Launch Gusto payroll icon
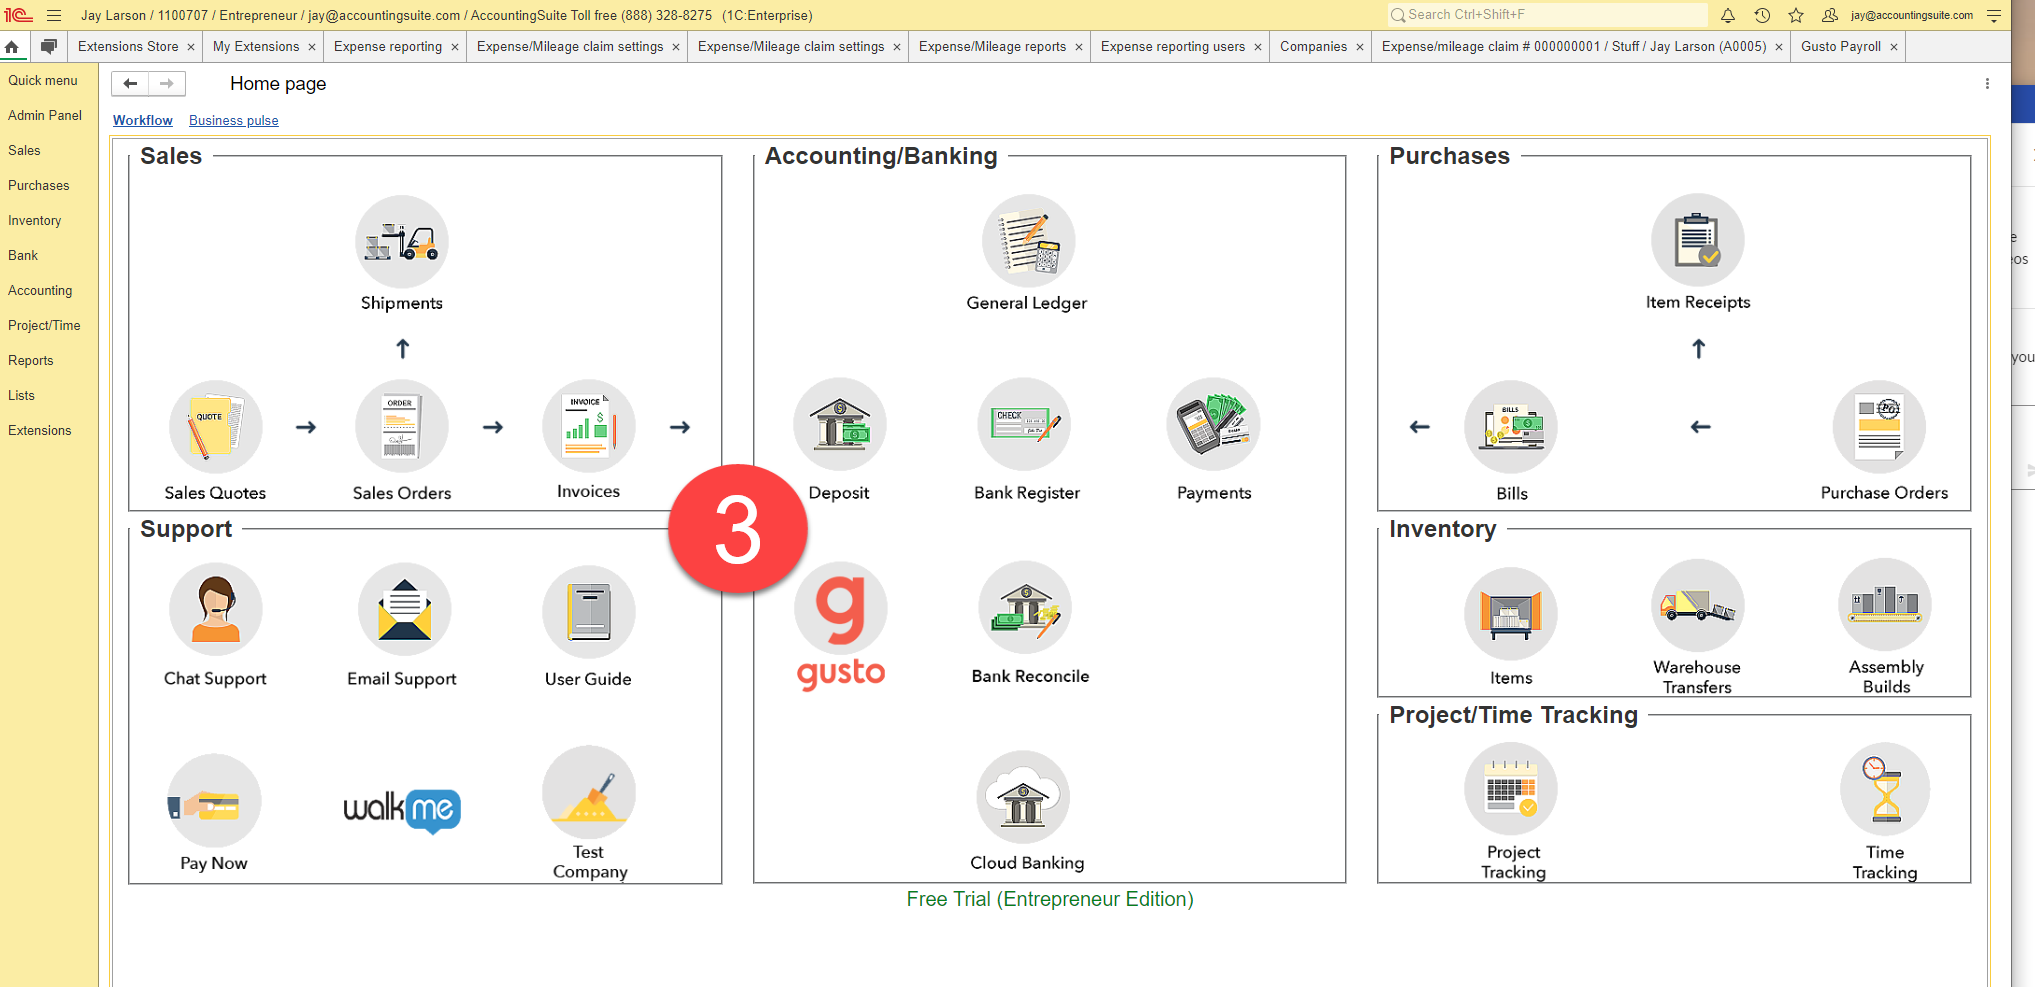This screenshot has width=2035, height=987. click(x=840, y=626)
